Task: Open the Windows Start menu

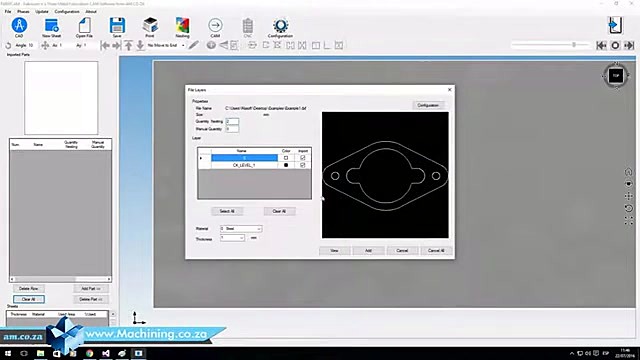Action: 8,353
